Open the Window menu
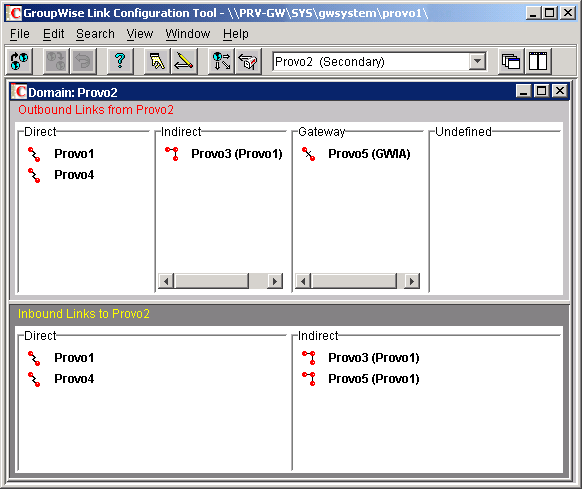This screenshot has height=489, width=582. tap(188, 34)
